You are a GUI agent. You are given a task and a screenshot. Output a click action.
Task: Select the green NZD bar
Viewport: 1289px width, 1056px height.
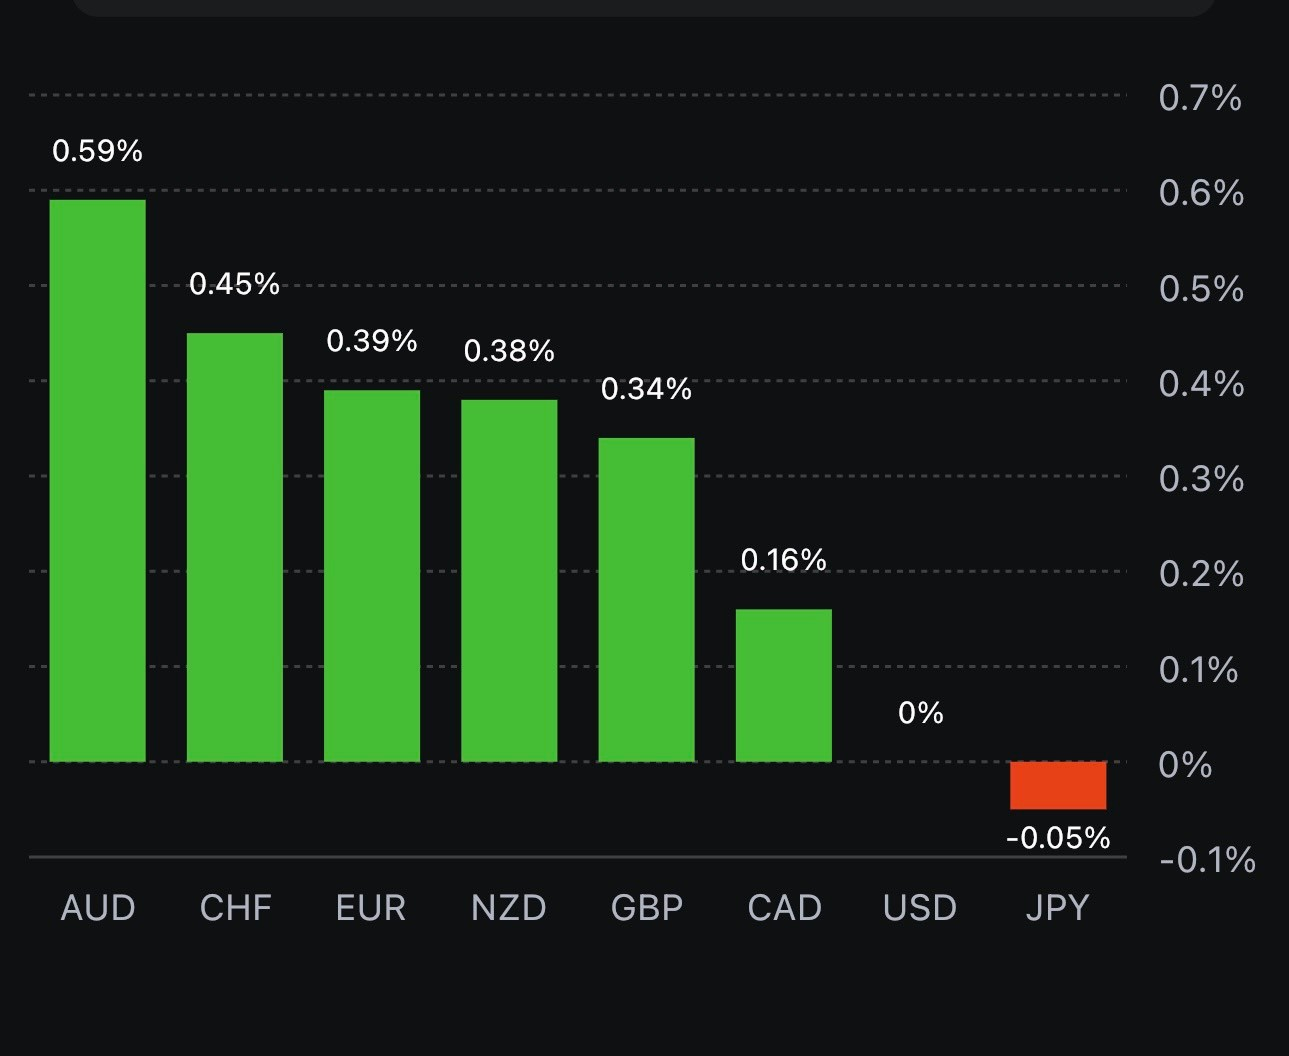coord(509,580)
